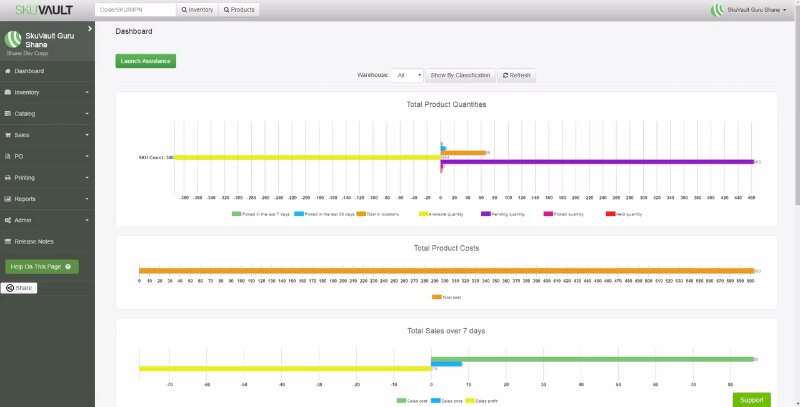Click the Printing printer icon in sidebar
This screenshot has height=407, width=800.
pyautogui.click(x=8, y=178)
